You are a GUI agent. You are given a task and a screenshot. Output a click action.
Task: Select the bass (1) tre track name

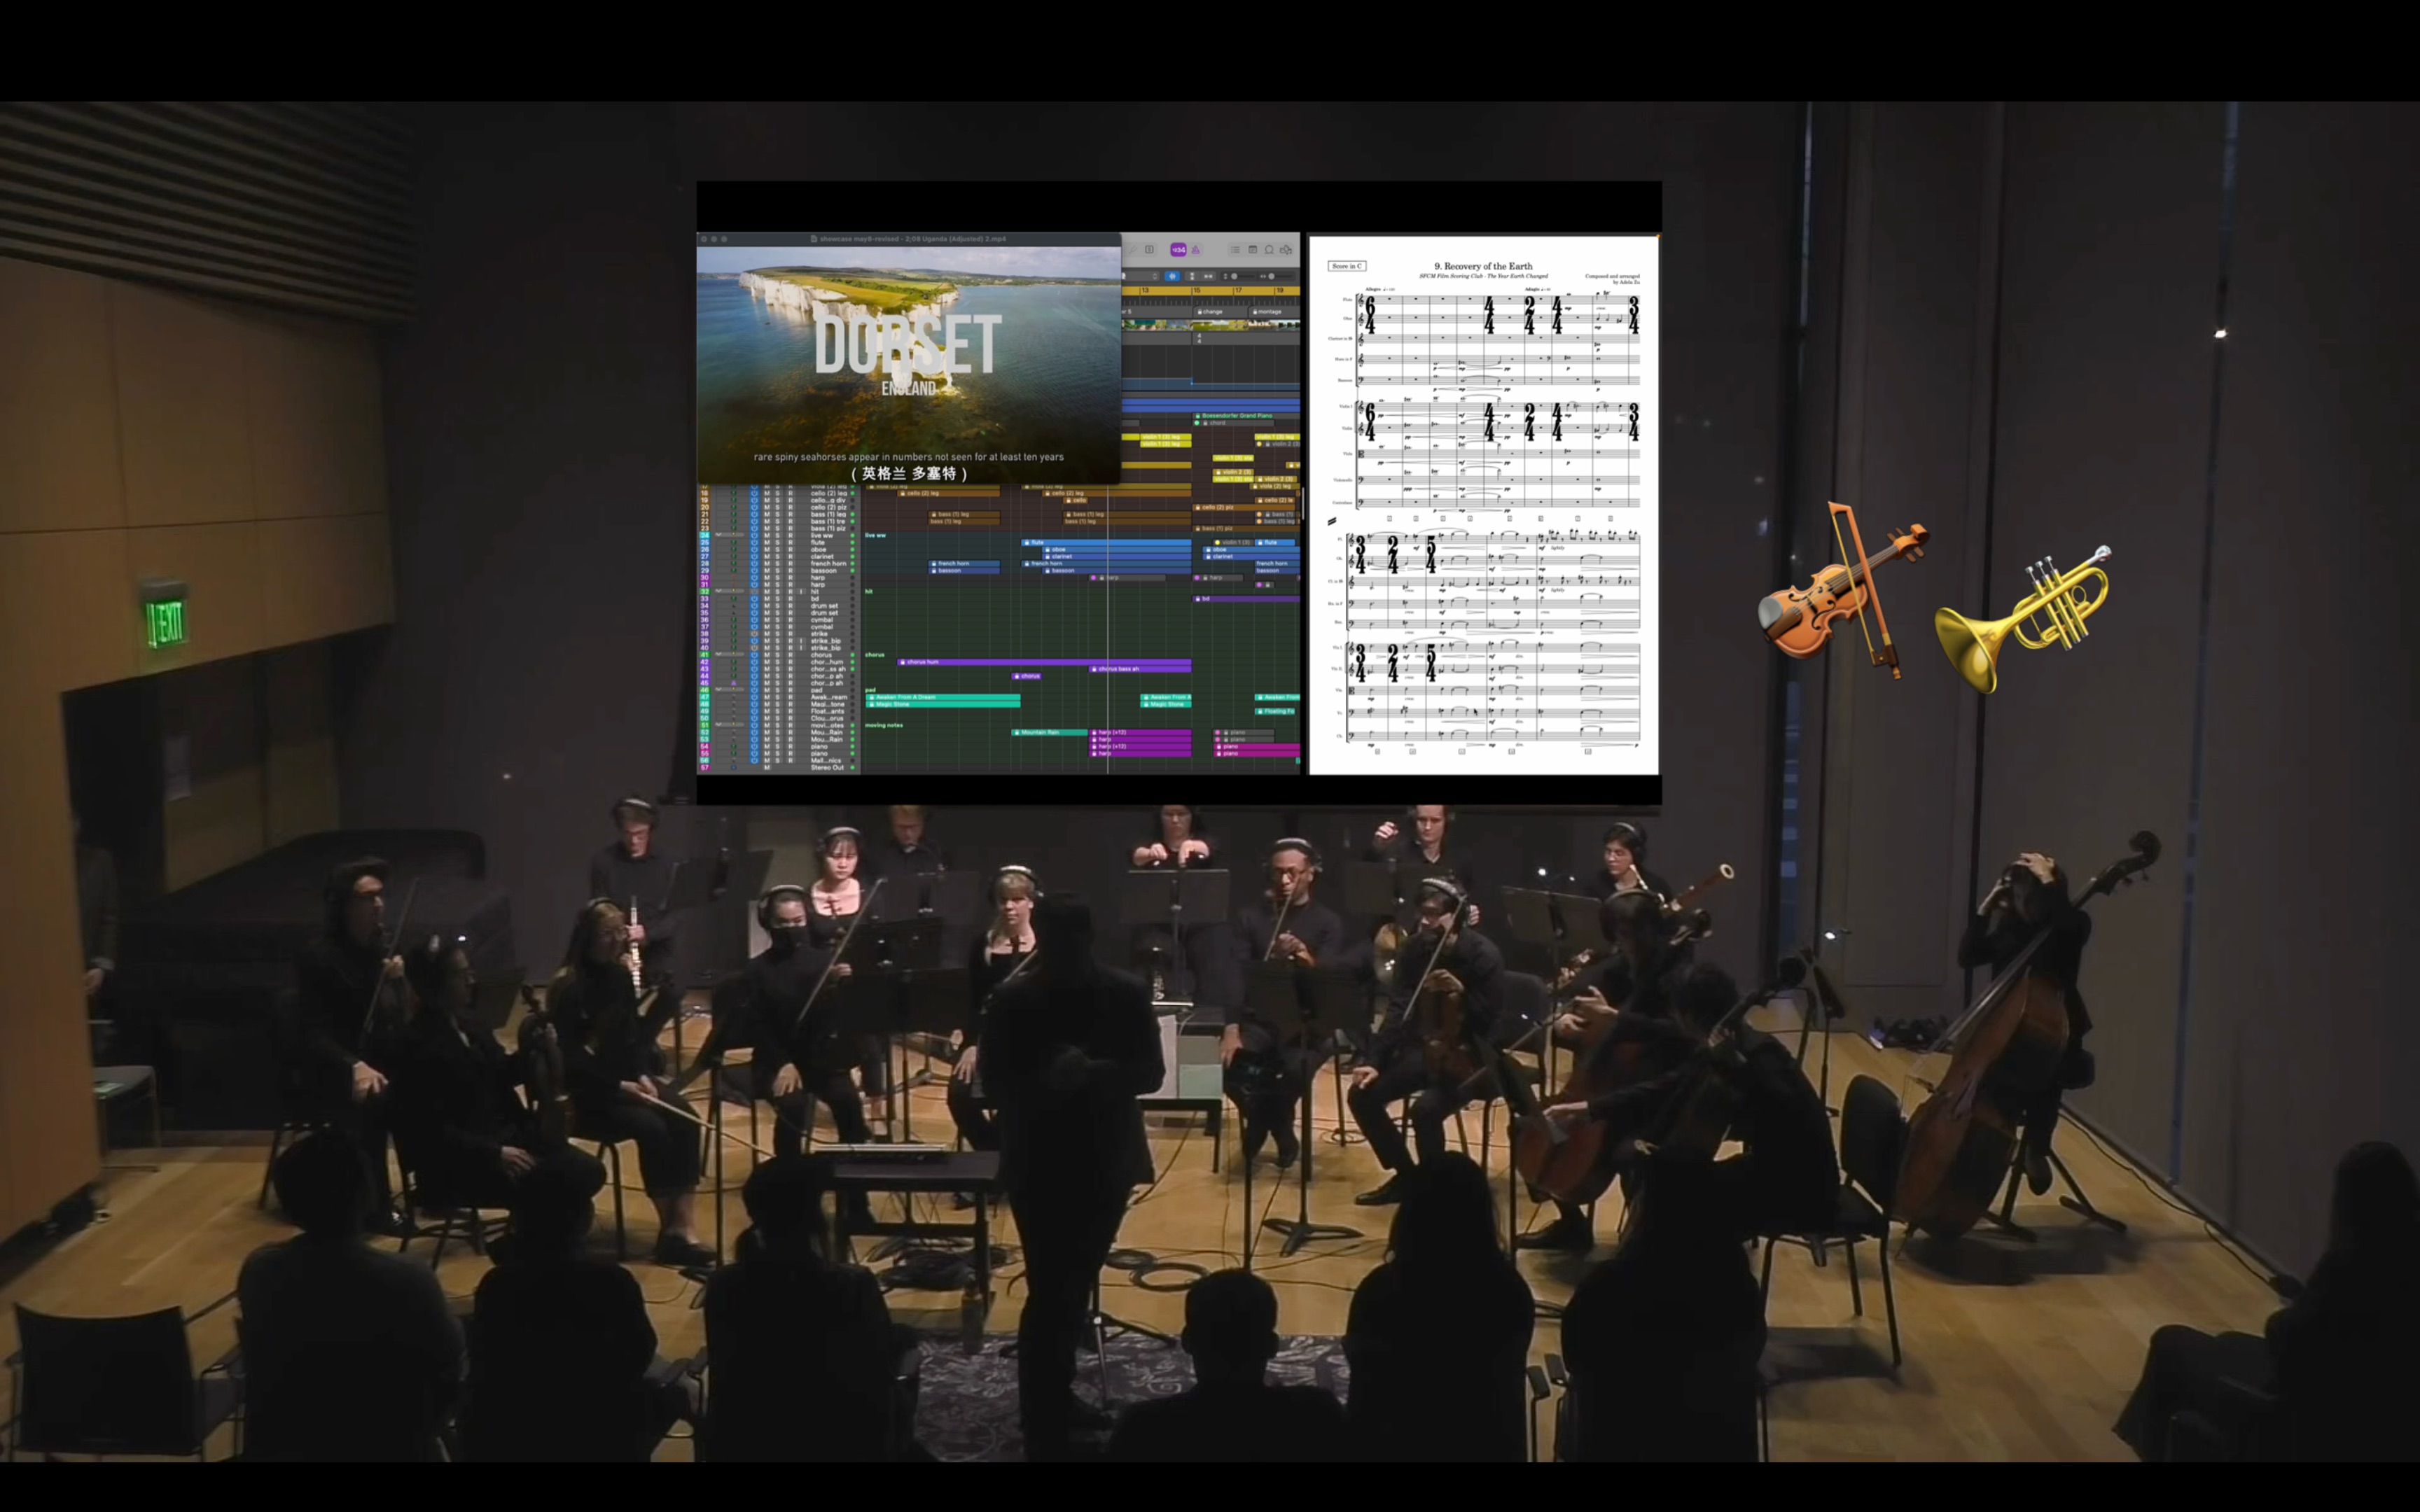(x=828, y=522)
